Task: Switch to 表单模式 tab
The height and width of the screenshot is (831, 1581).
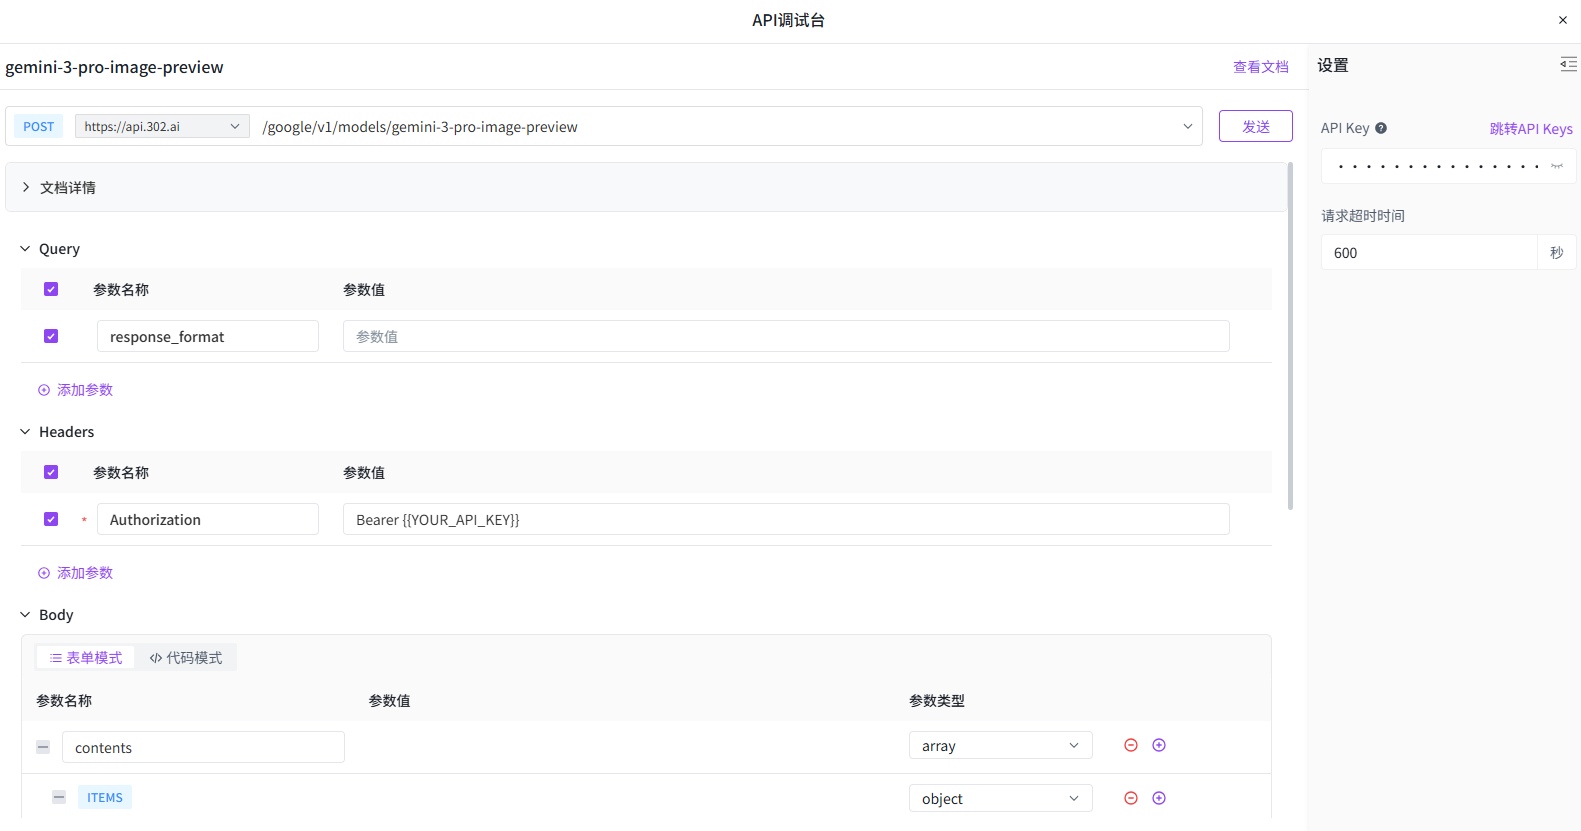Action: click(86, 657)
